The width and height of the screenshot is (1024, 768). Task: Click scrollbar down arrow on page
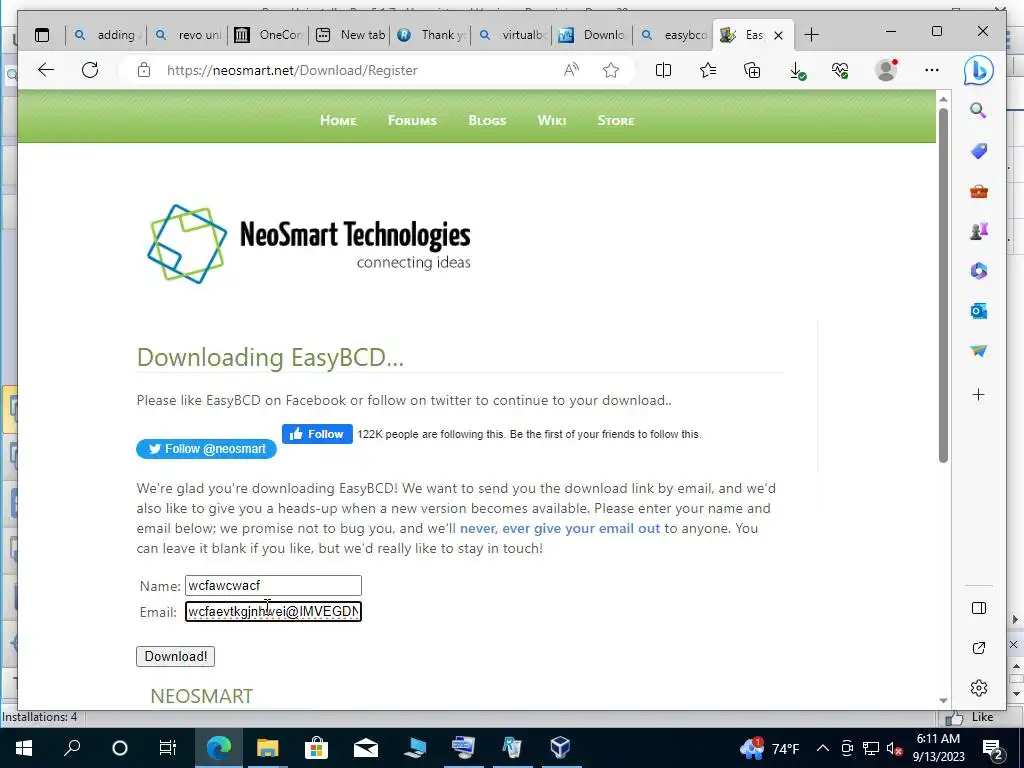[x=943, y=700]
